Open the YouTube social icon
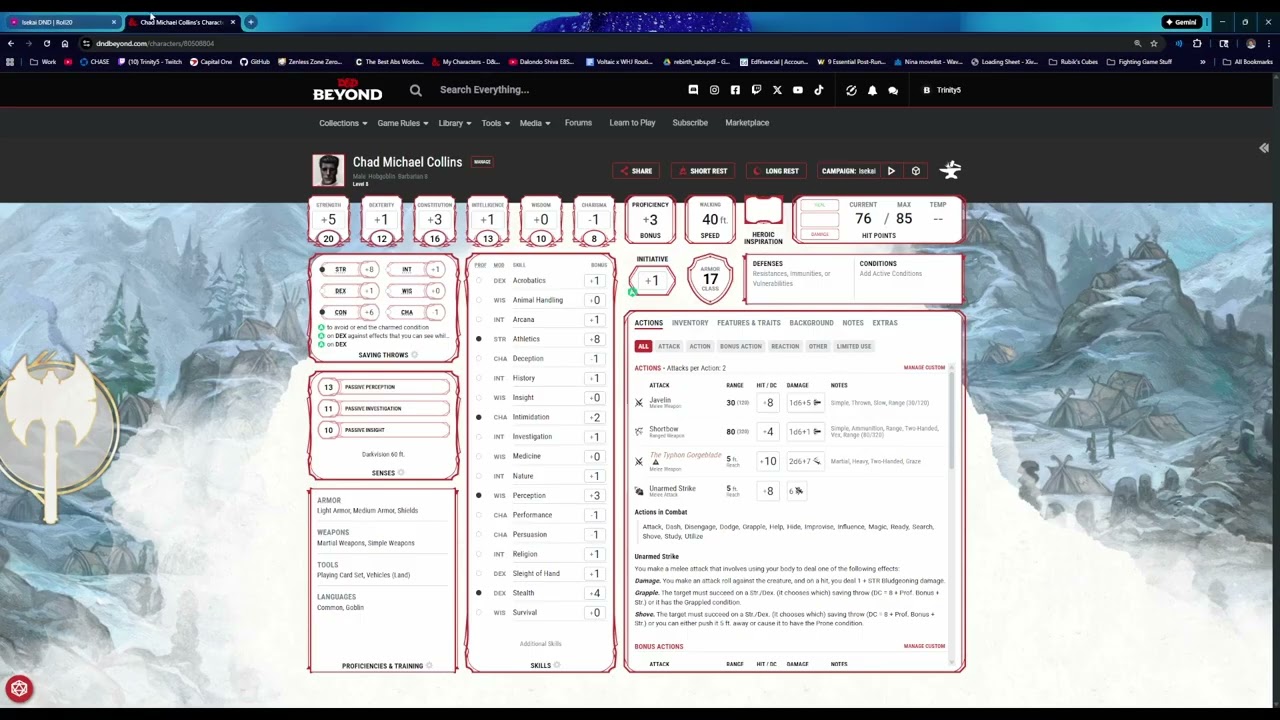The height and width of the screenshot is (720, 1280). click(x=798, y=90)
